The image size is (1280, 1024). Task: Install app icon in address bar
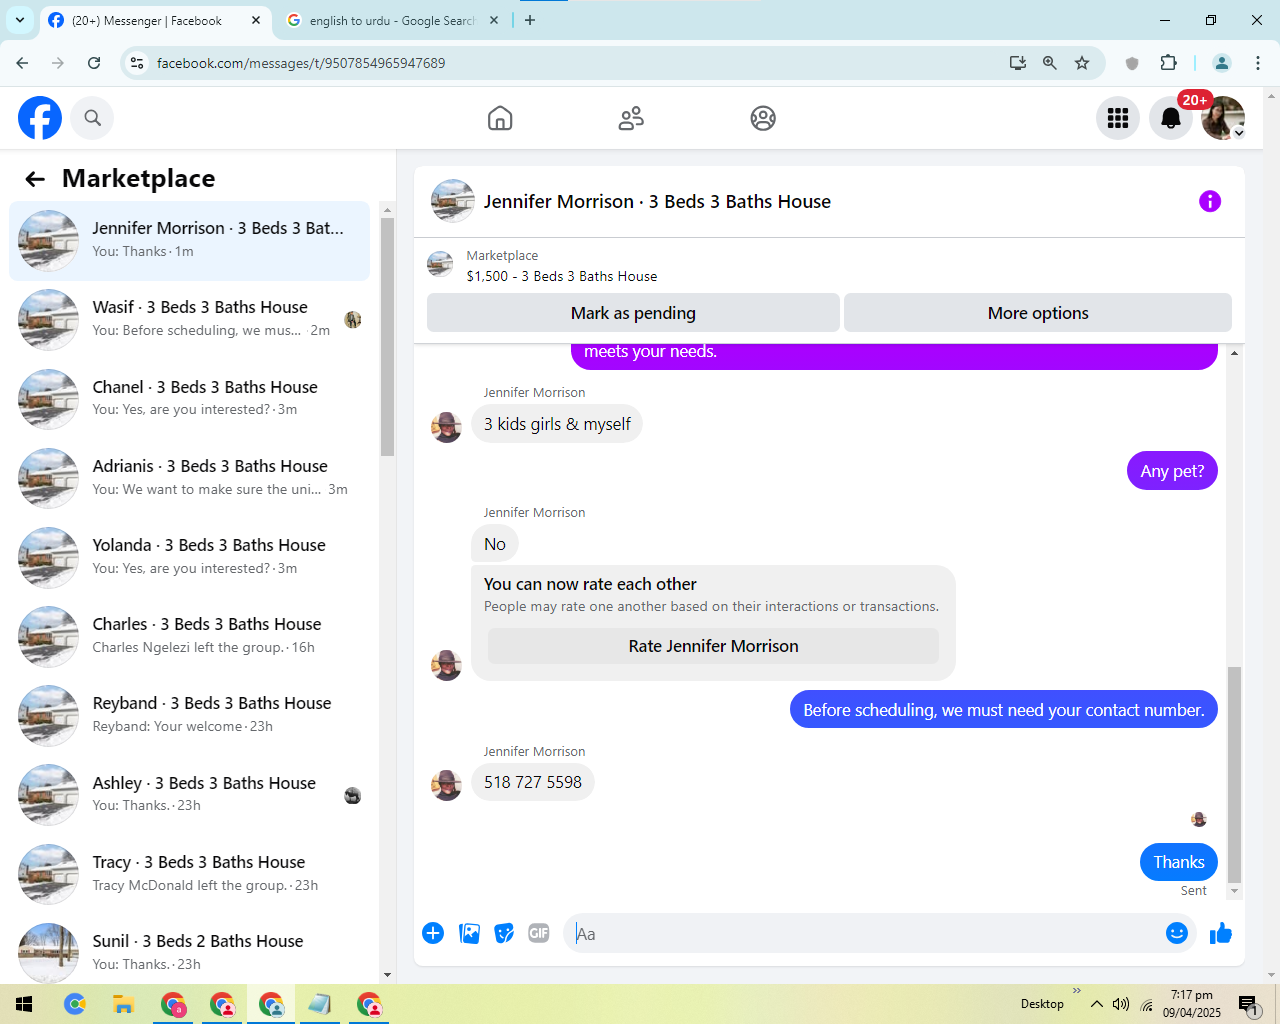point(1018,63)
